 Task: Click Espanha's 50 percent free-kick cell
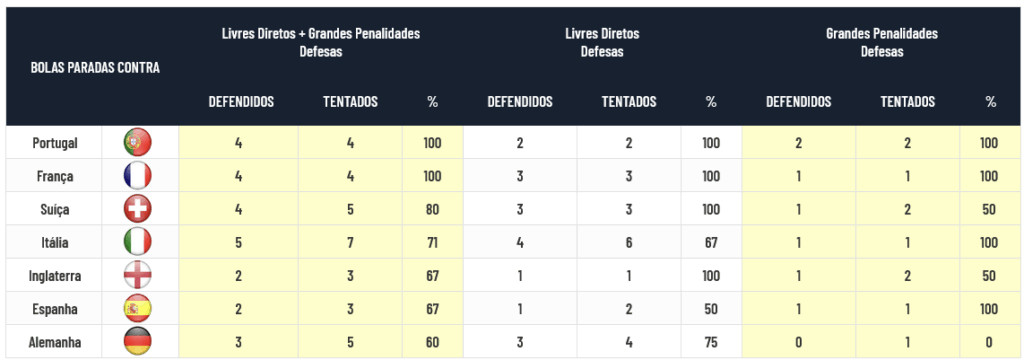click(x=711, y=309)
